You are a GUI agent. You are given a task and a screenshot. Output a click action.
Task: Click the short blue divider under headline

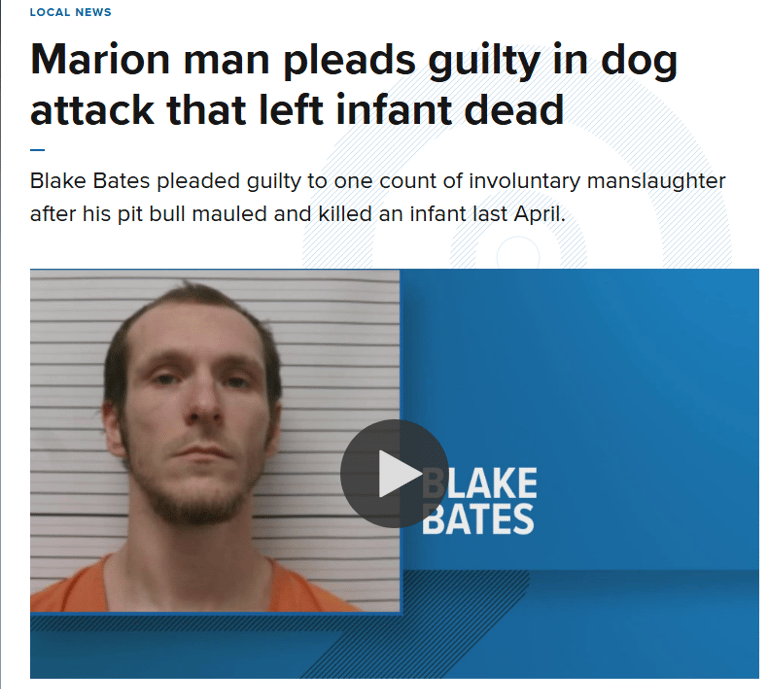click(x=38, y=150)
